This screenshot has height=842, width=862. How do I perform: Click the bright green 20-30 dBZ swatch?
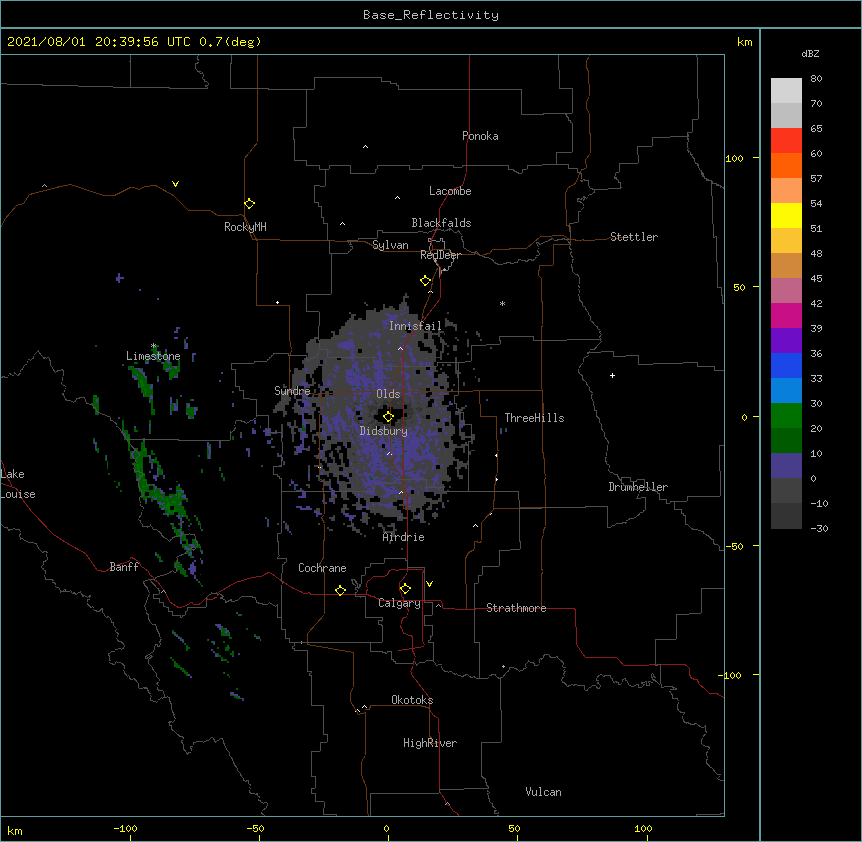(786, 416)
